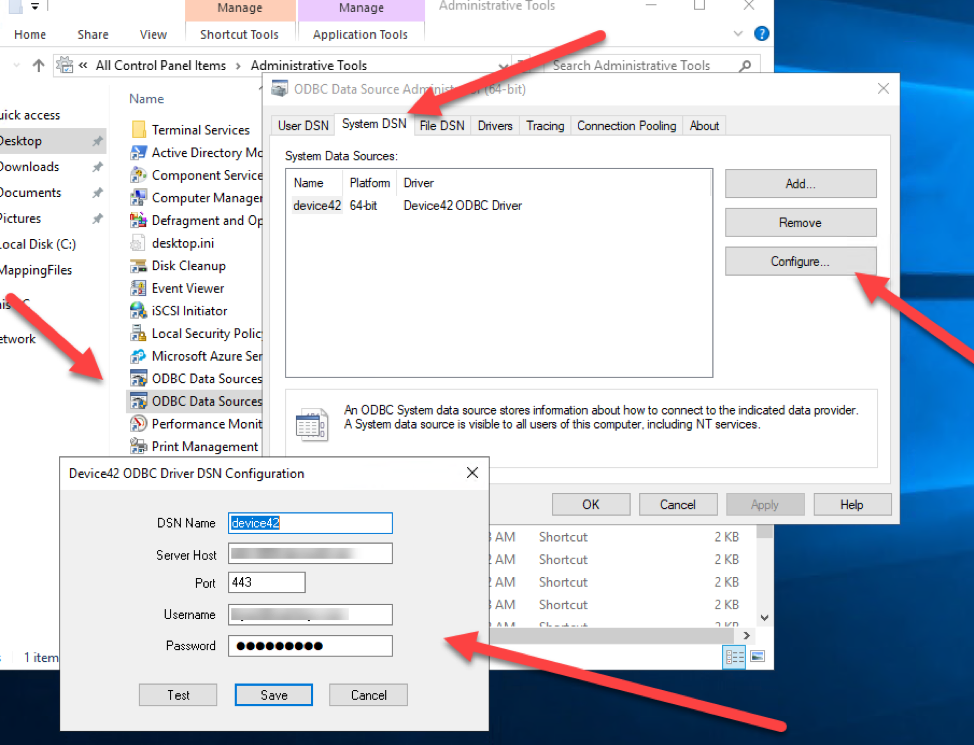The width and height of the screenshot is (974, 745).
Task: Click the Port input field
Action: pos(266,583)
